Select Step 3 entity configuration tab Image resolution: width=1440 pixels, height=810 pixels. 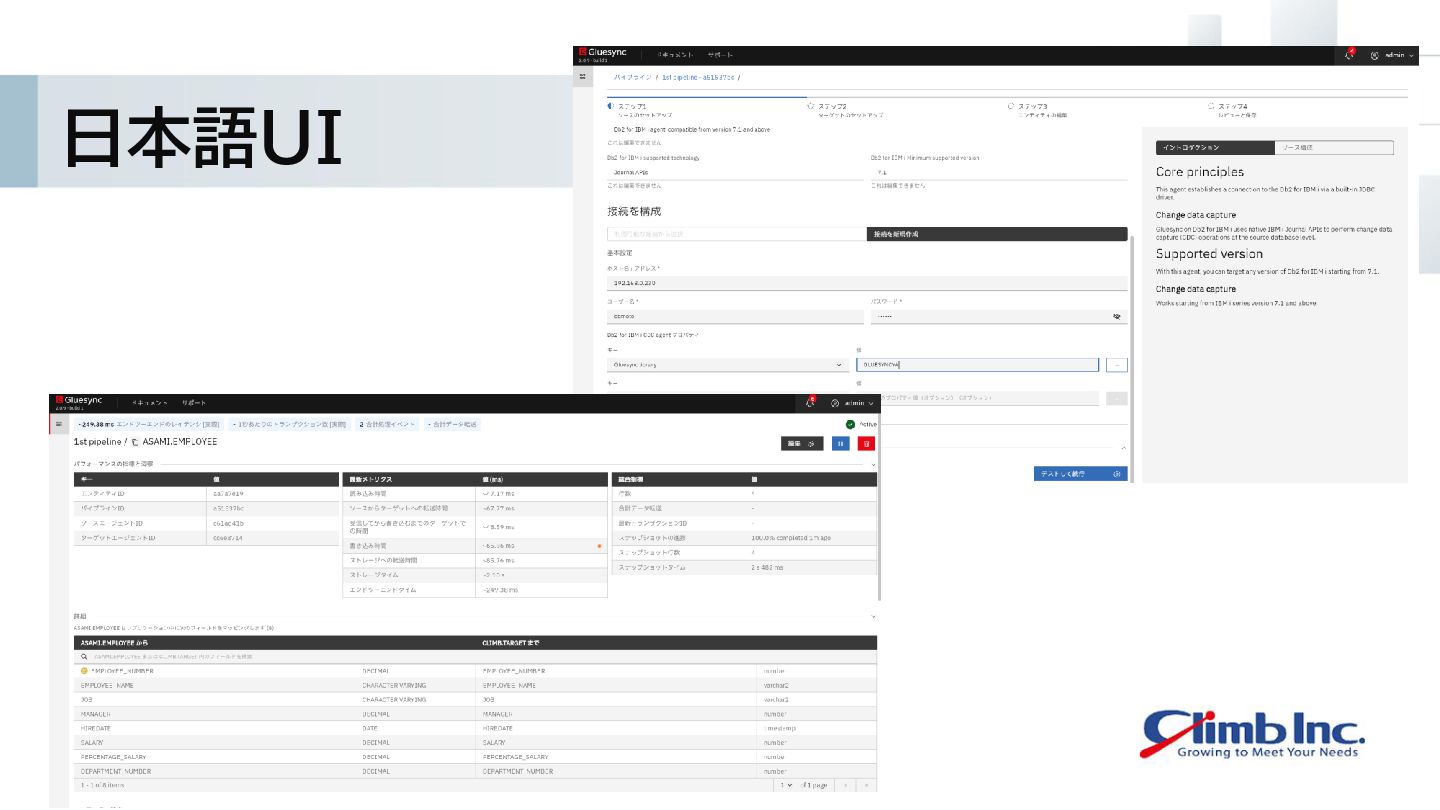tap(1039, 110)
